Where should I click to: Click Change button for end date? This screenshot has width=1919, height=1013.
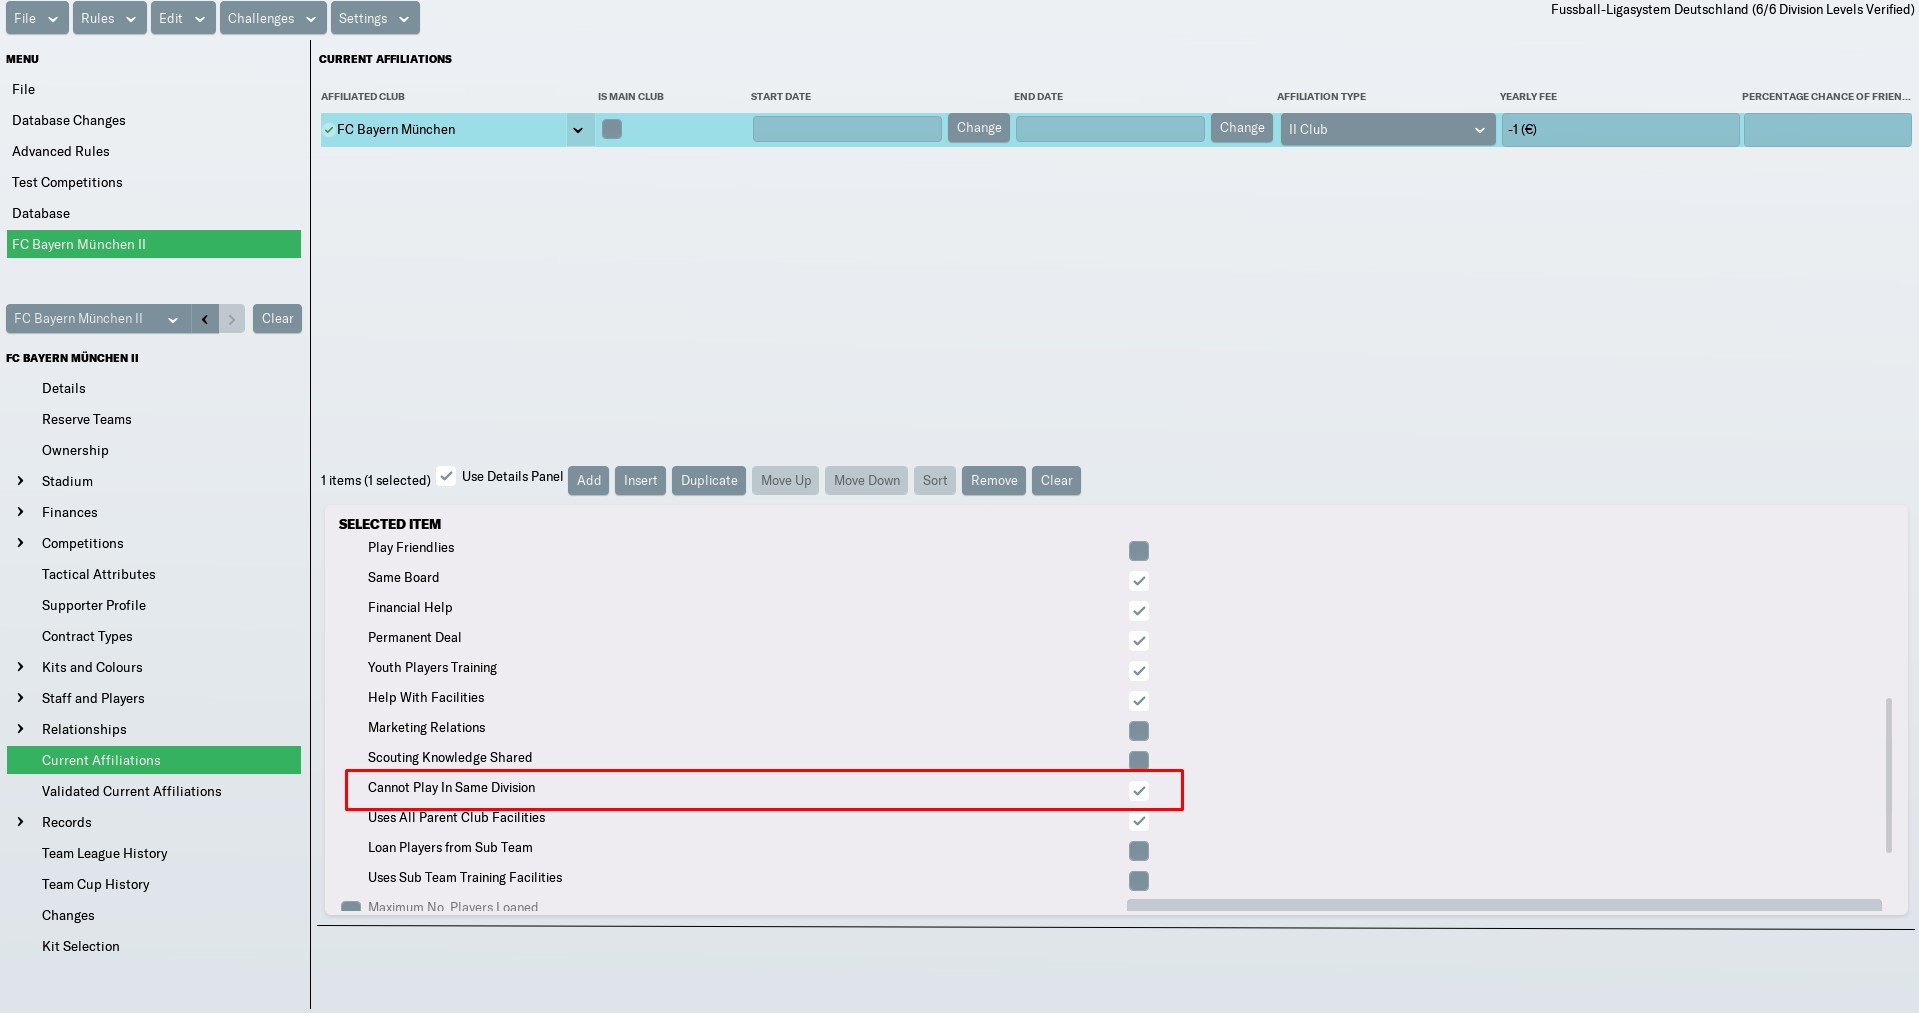(1242, 128)
